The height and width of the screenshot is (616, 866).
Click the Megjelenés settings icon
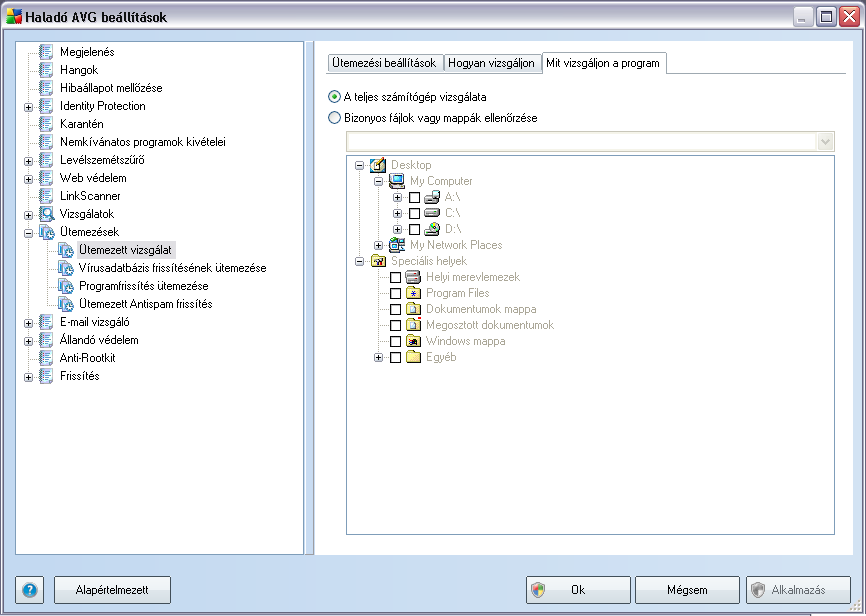pyautogui.click(x=46, y=52)
